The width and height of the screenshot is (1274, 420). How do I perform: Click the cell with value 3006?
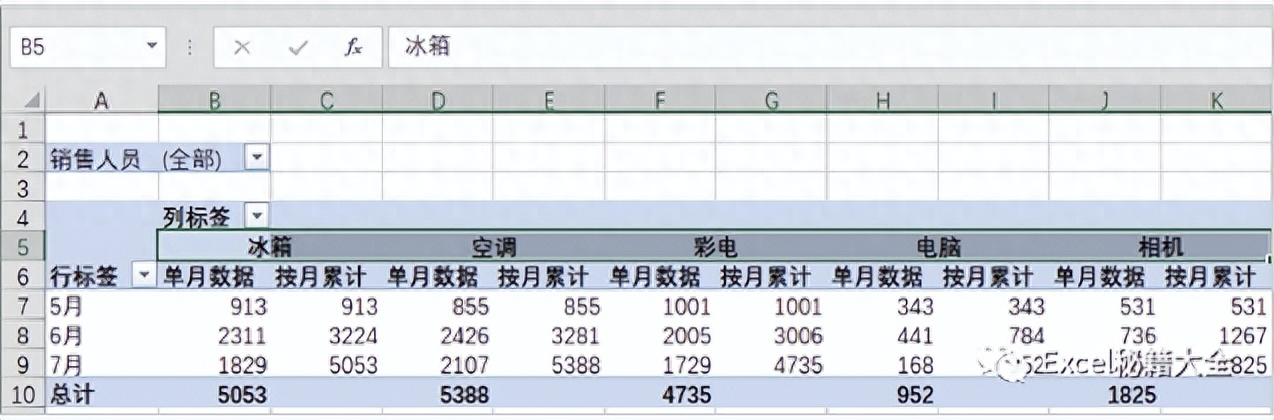coord(771,336)
